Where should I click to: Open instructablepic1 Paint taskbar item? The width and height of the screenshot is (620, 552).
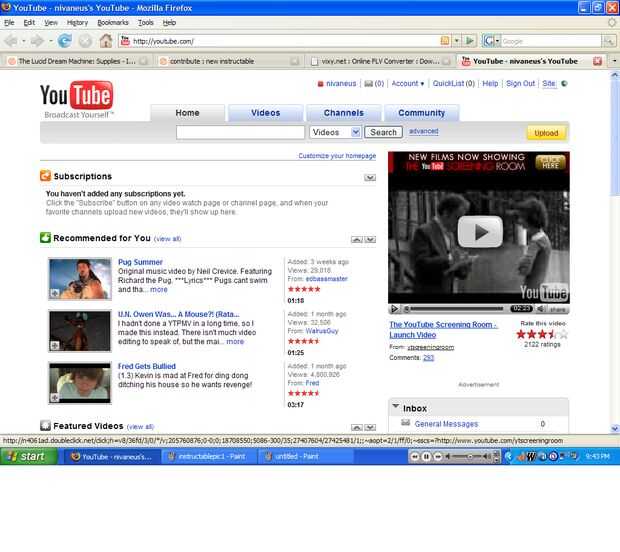pos(208,456)
